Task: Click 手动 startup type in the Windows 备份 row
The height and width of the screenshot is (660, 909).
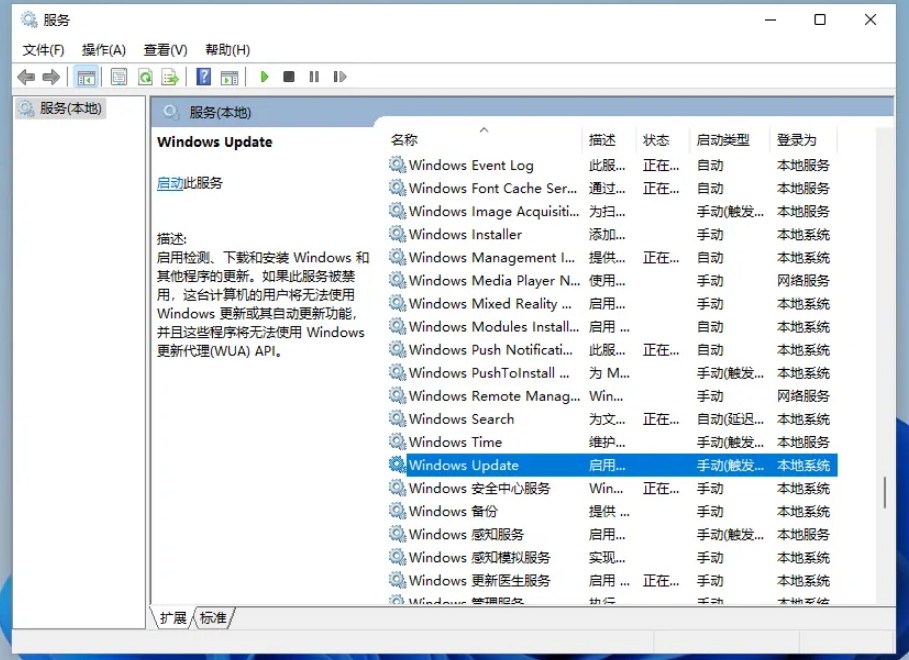Action: [710, 511]
